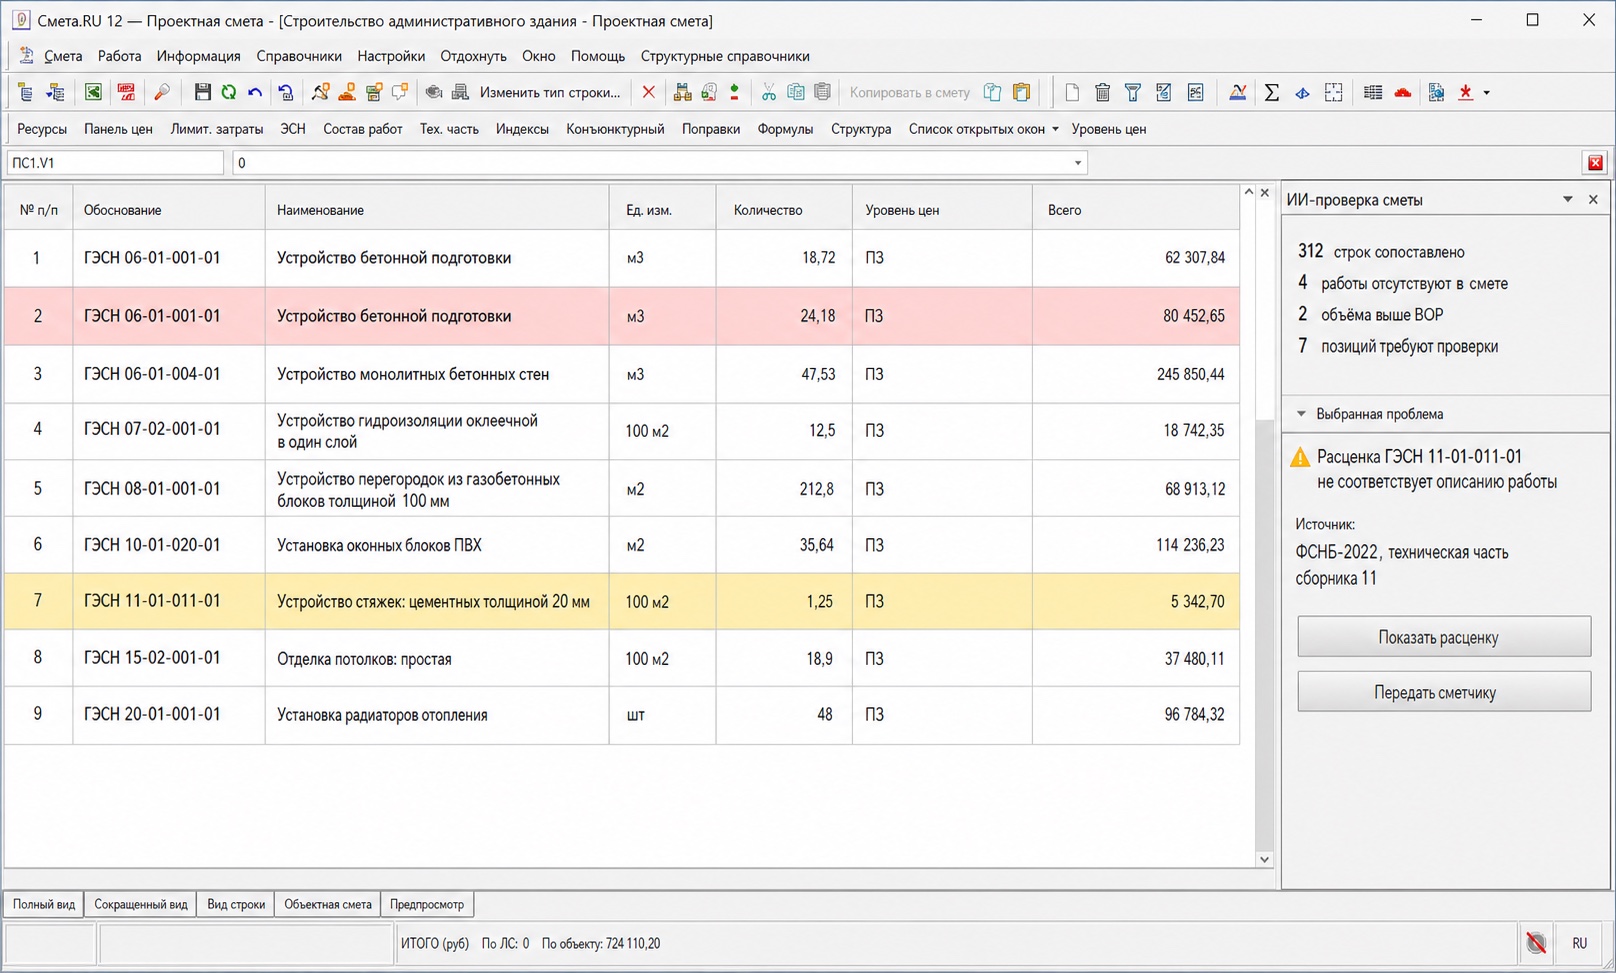Click the Индексы panel button
This screenshot has height=973, width=1616.
(x=522, y=129)
